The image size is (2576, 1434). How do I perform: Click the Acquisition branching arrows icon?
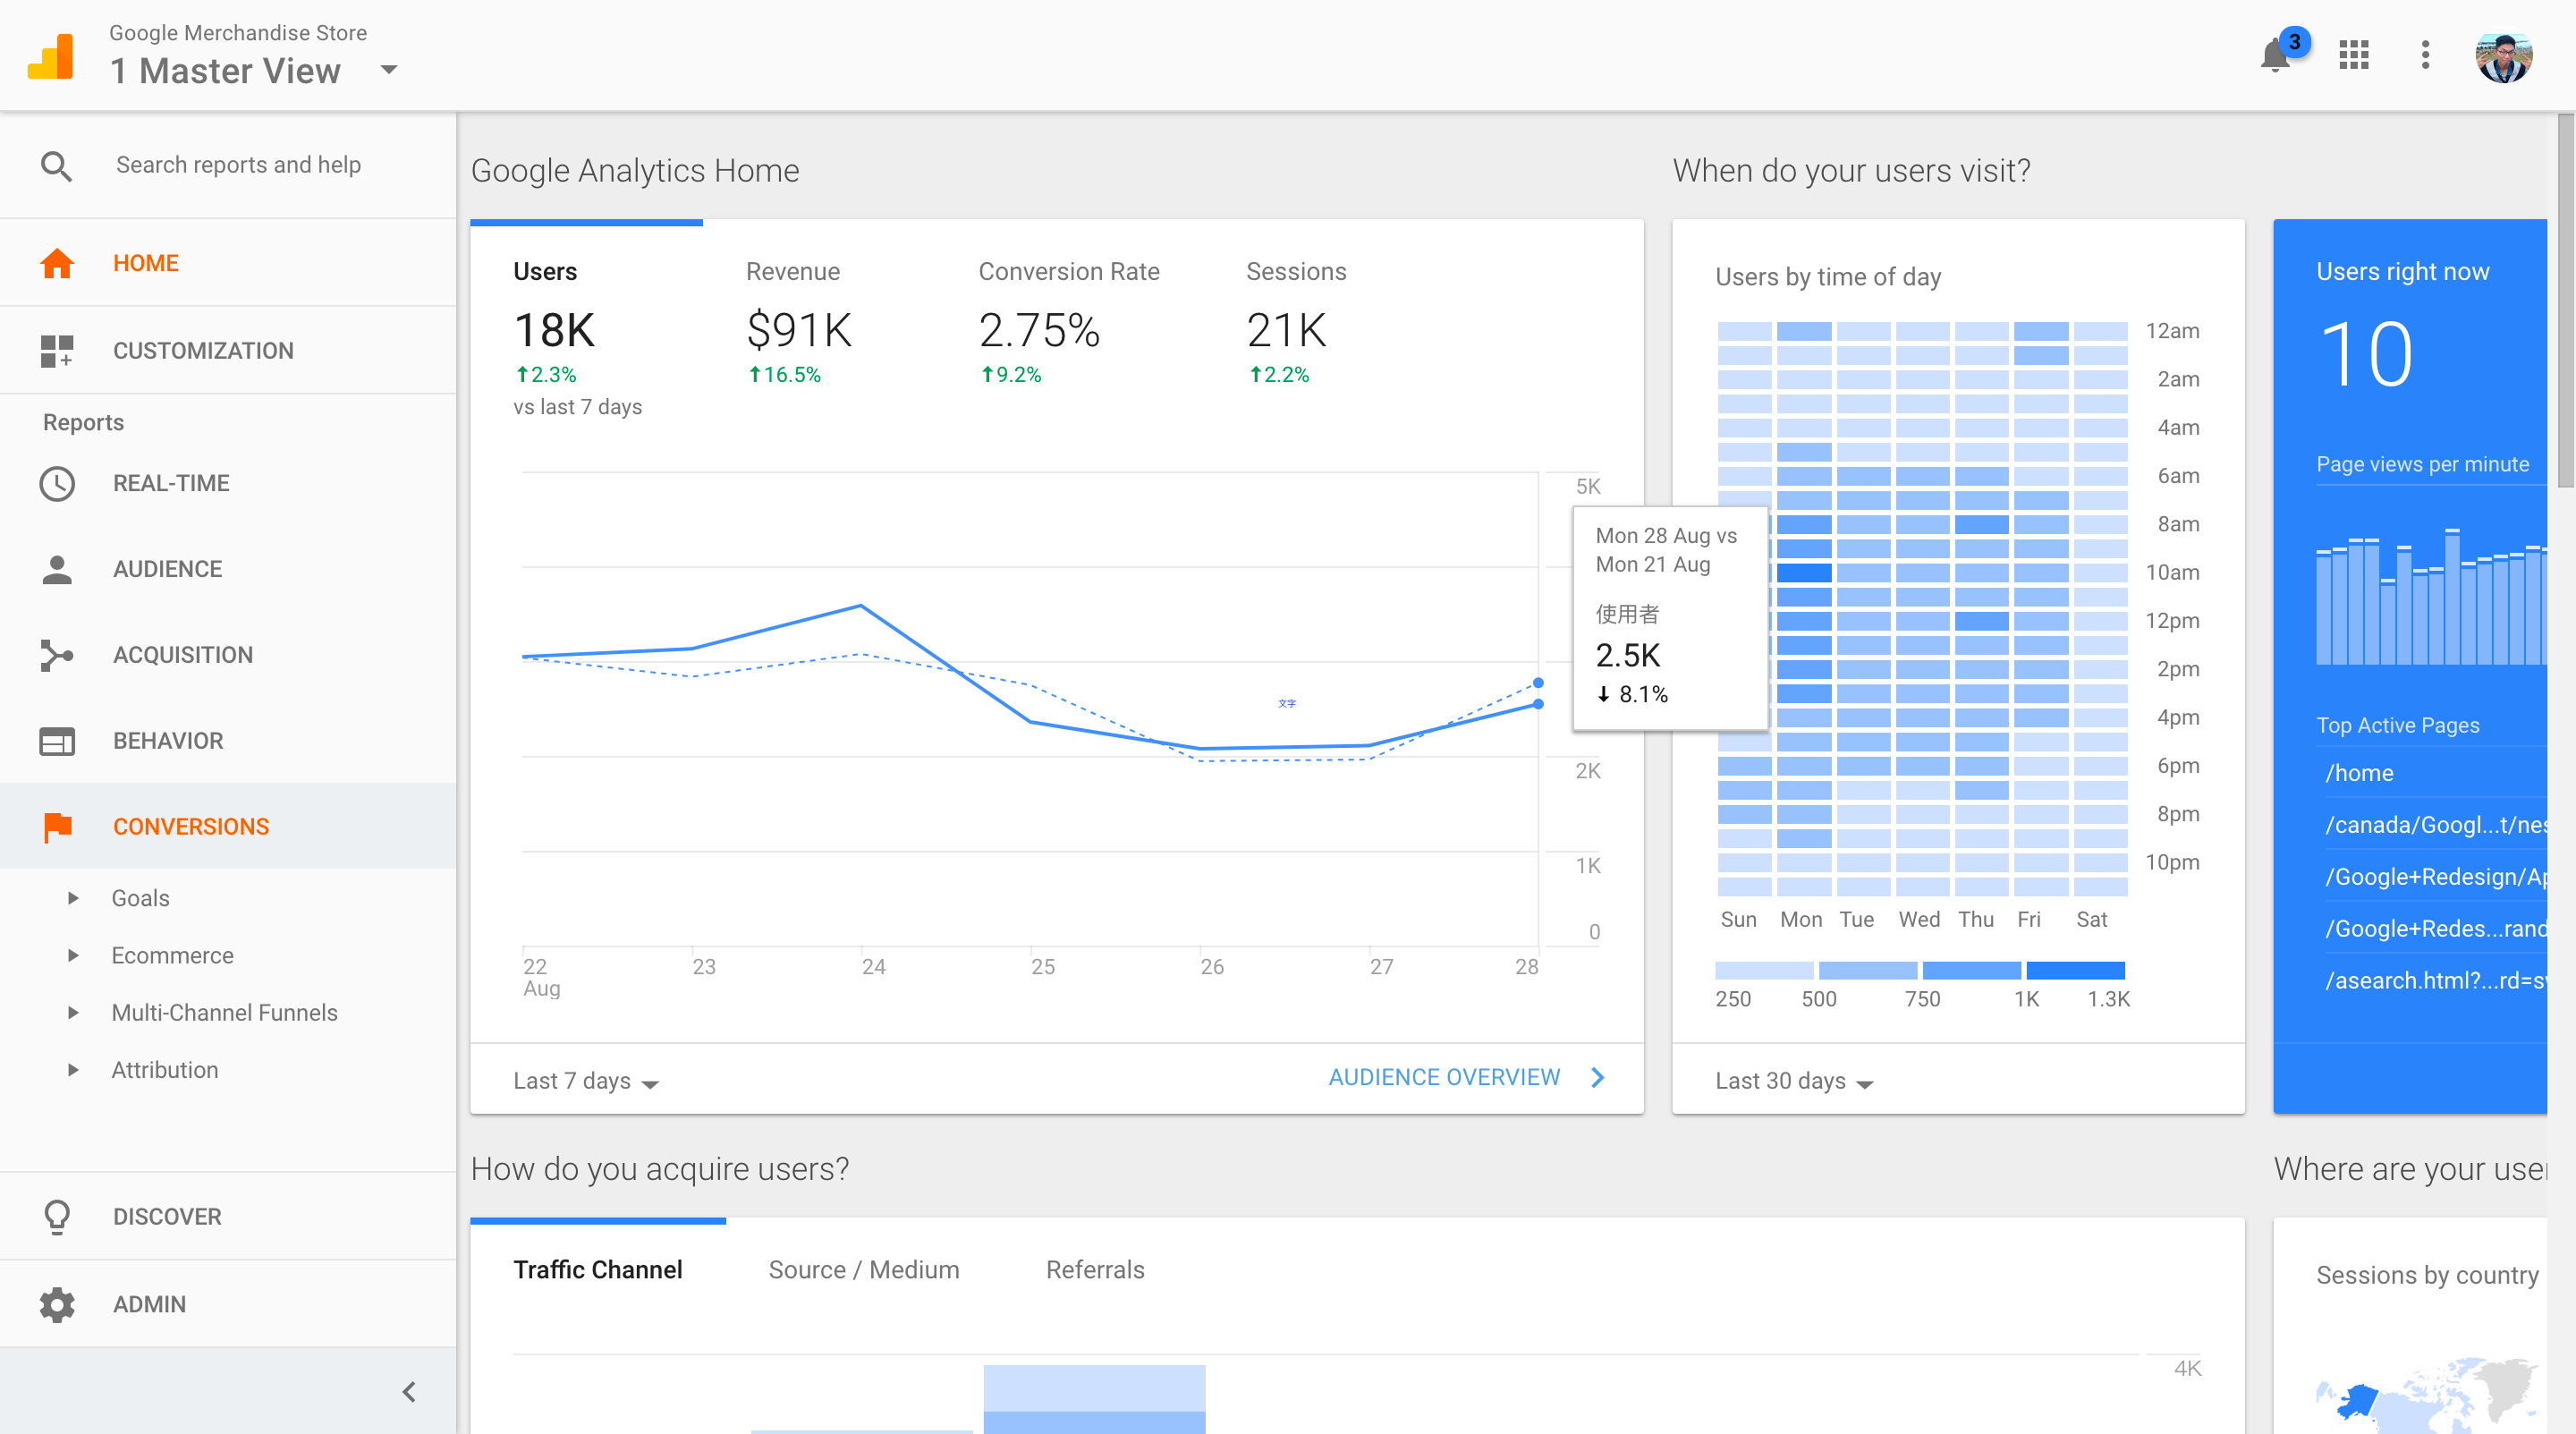click(57, 655)
